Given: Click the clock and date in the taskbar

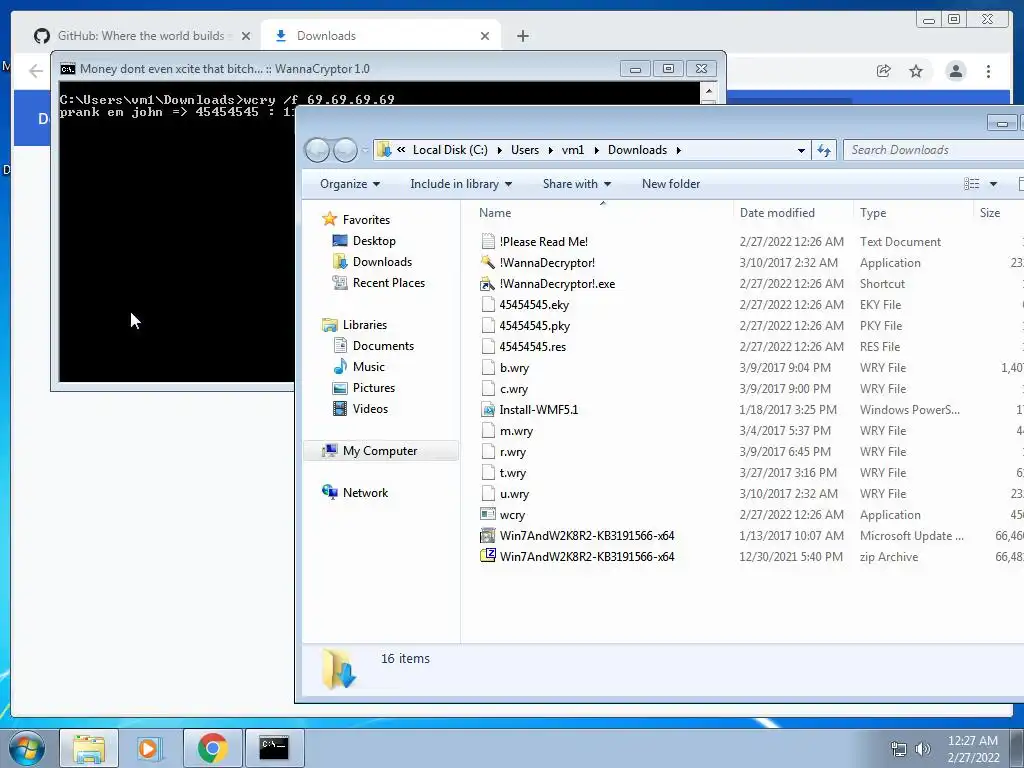Looking at the screenshot, I should click(972, 748).
